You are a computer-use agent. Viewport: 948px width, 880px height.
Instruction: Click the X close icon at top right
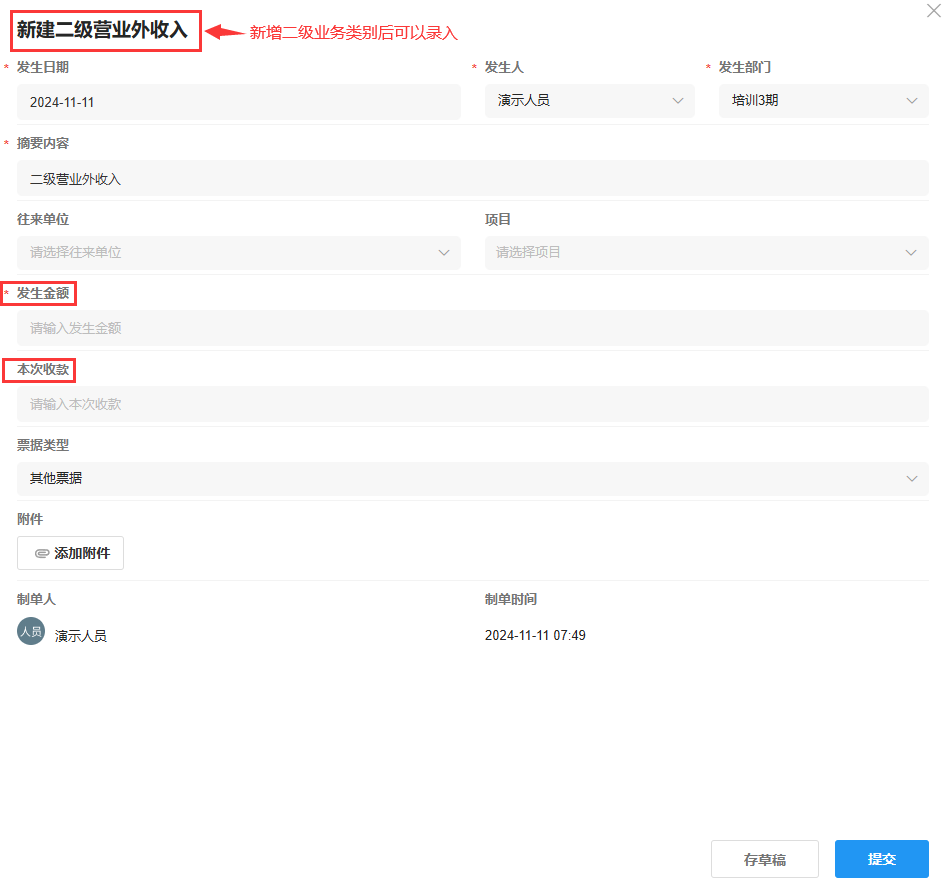932,12
